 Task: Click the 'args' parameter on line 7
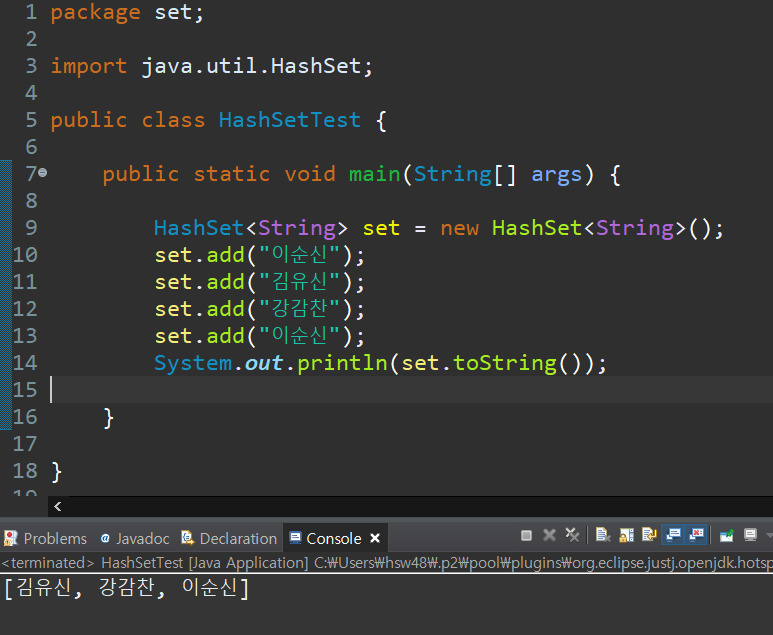tap(557, 175)
